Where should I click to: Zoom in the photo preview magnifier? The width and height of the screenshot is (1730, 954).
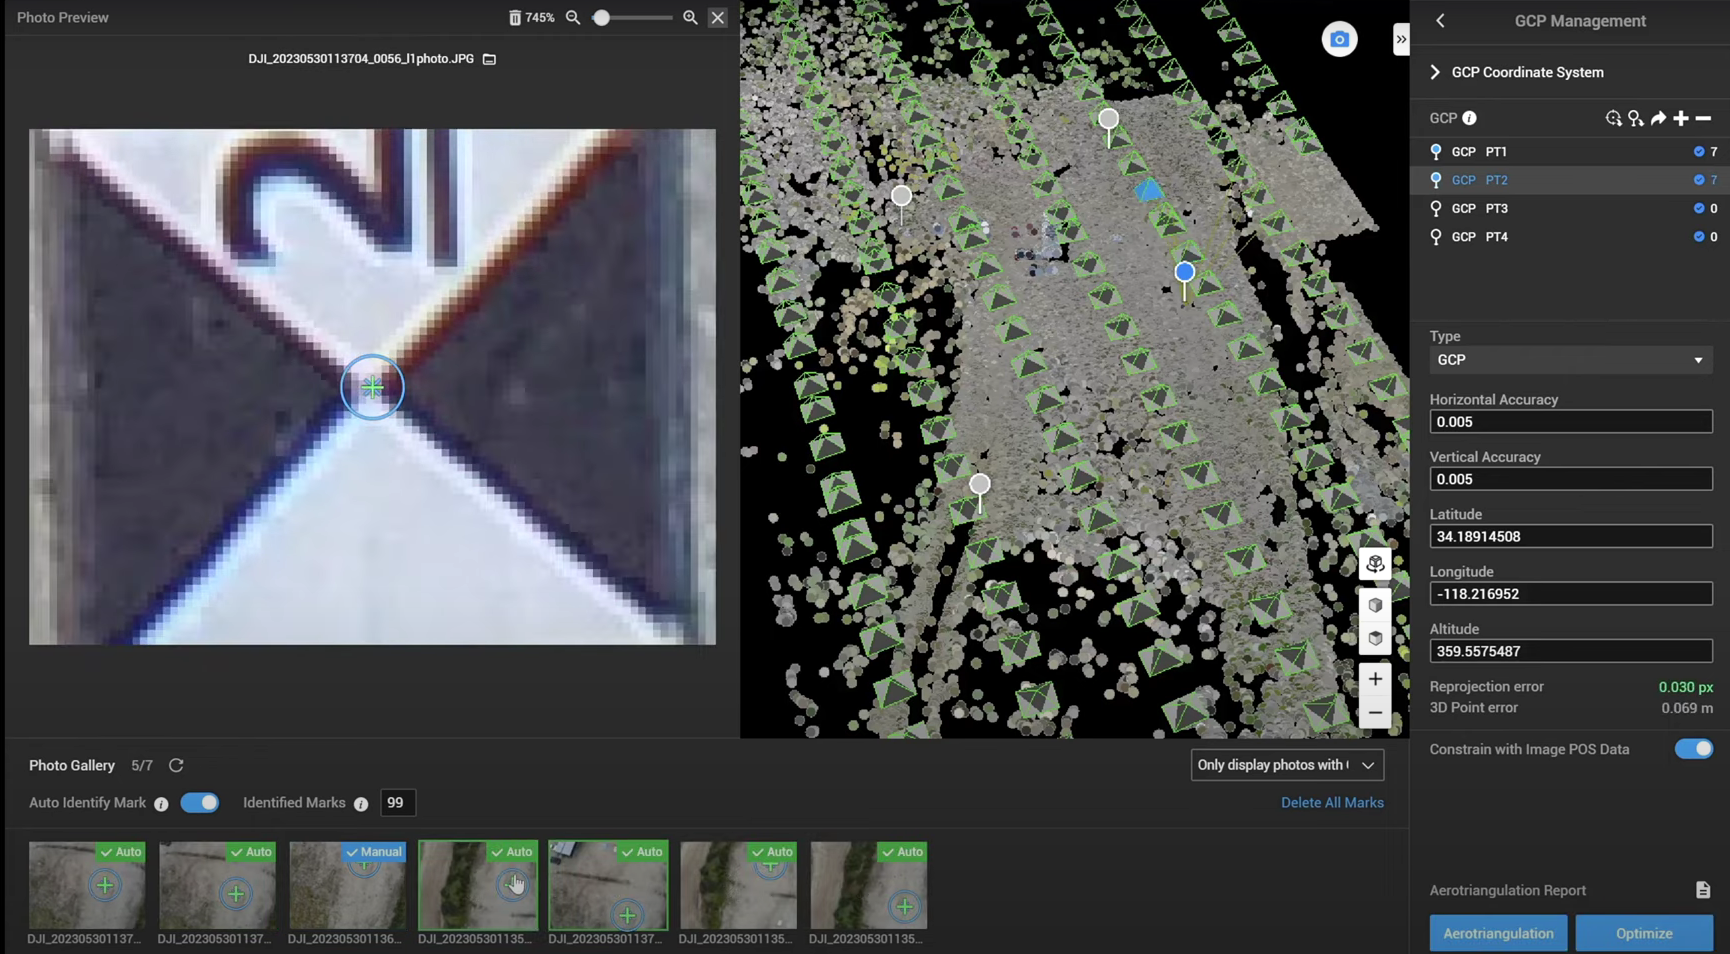pyautogui.click(x=690, y=18)
